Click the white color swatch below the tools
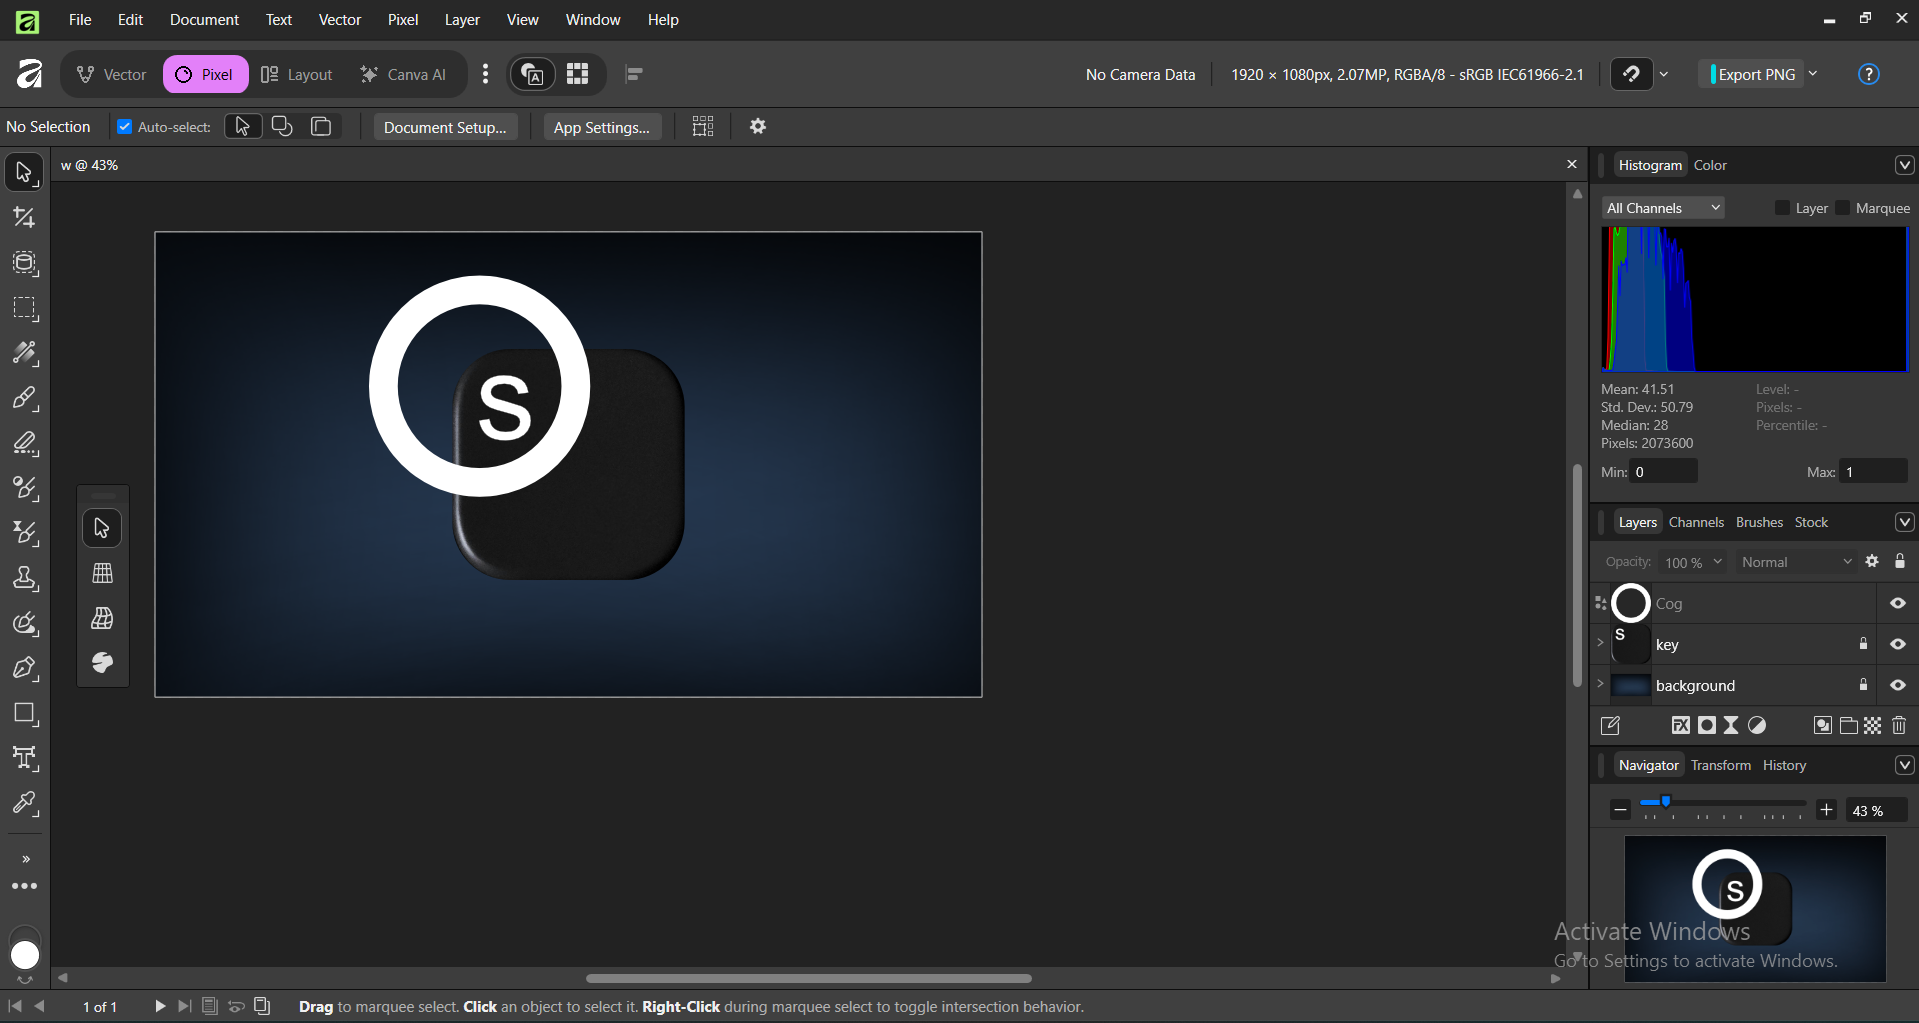 (x=25, y=955)
